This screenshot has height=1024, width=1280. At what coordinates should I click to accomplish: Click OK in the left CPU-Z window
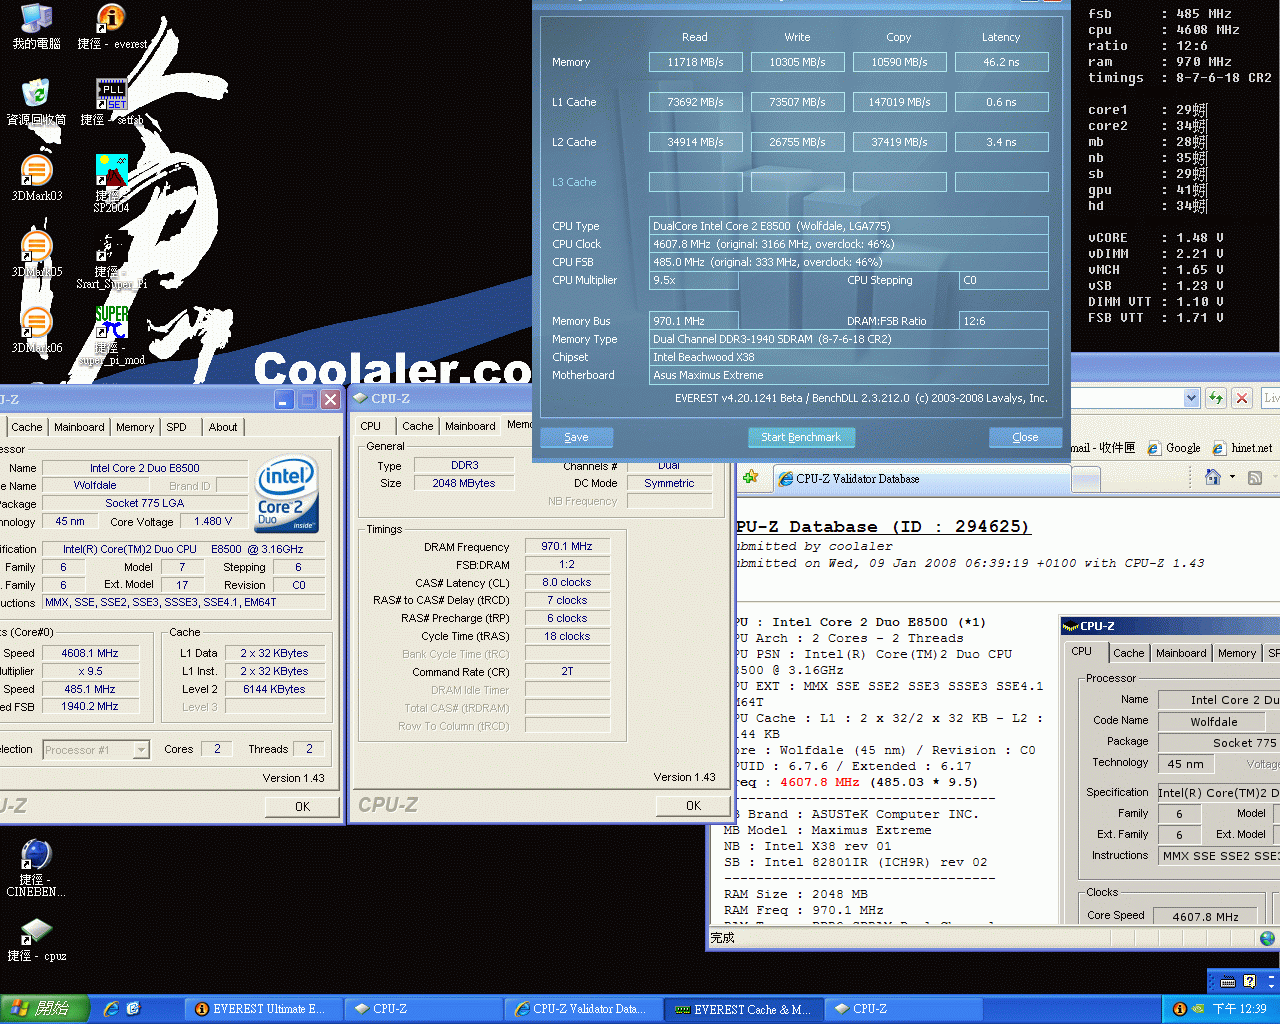point(302,806)
